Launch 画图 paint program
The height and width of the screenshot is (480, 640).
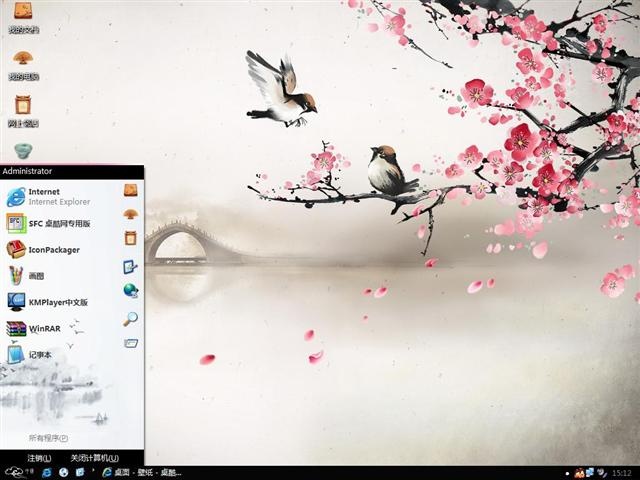25,276
